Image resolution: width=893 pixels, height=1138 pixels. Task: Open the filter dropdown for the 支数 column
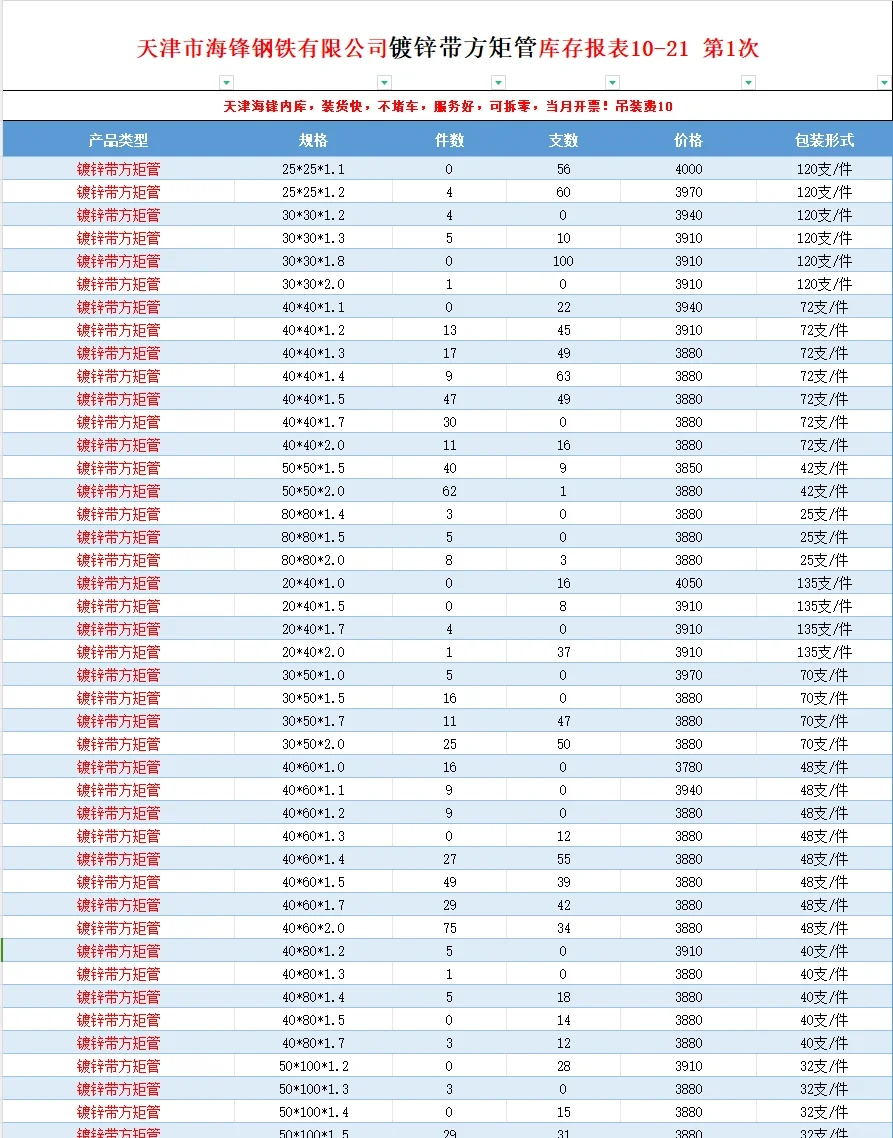[612, 82]
